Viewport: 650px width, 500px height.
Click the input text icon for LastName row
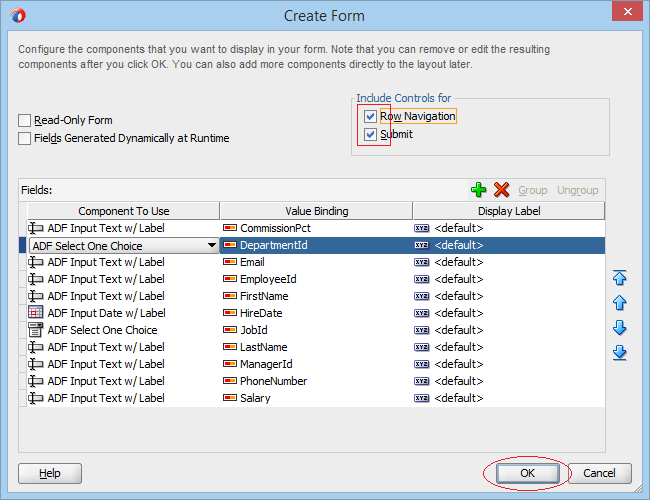pos(36,347)
